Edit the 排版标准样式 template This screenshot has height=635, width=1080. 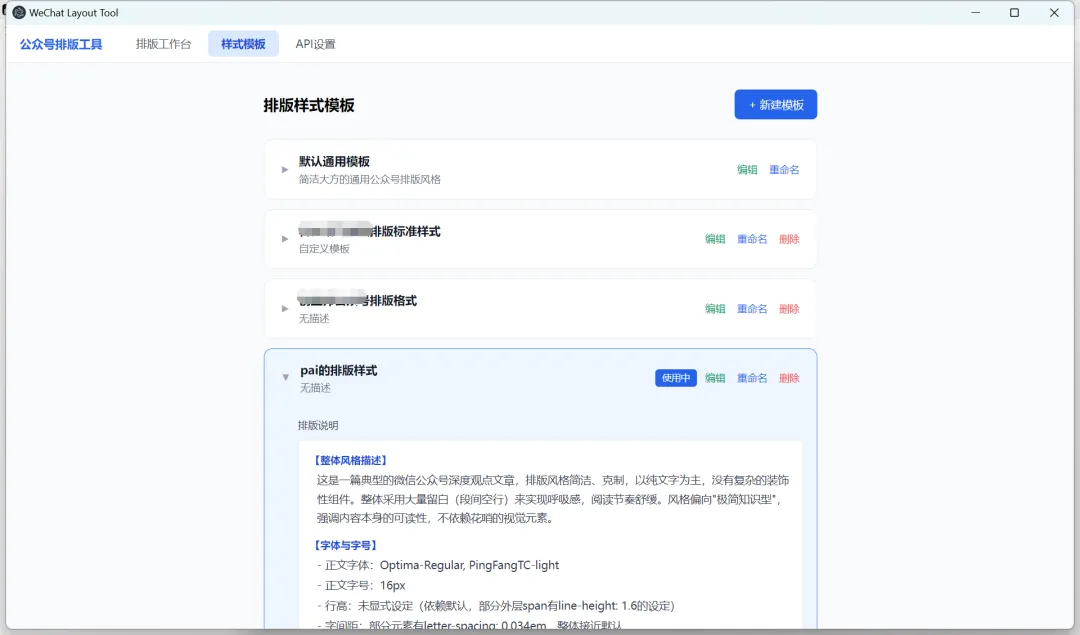coord(715,239)
